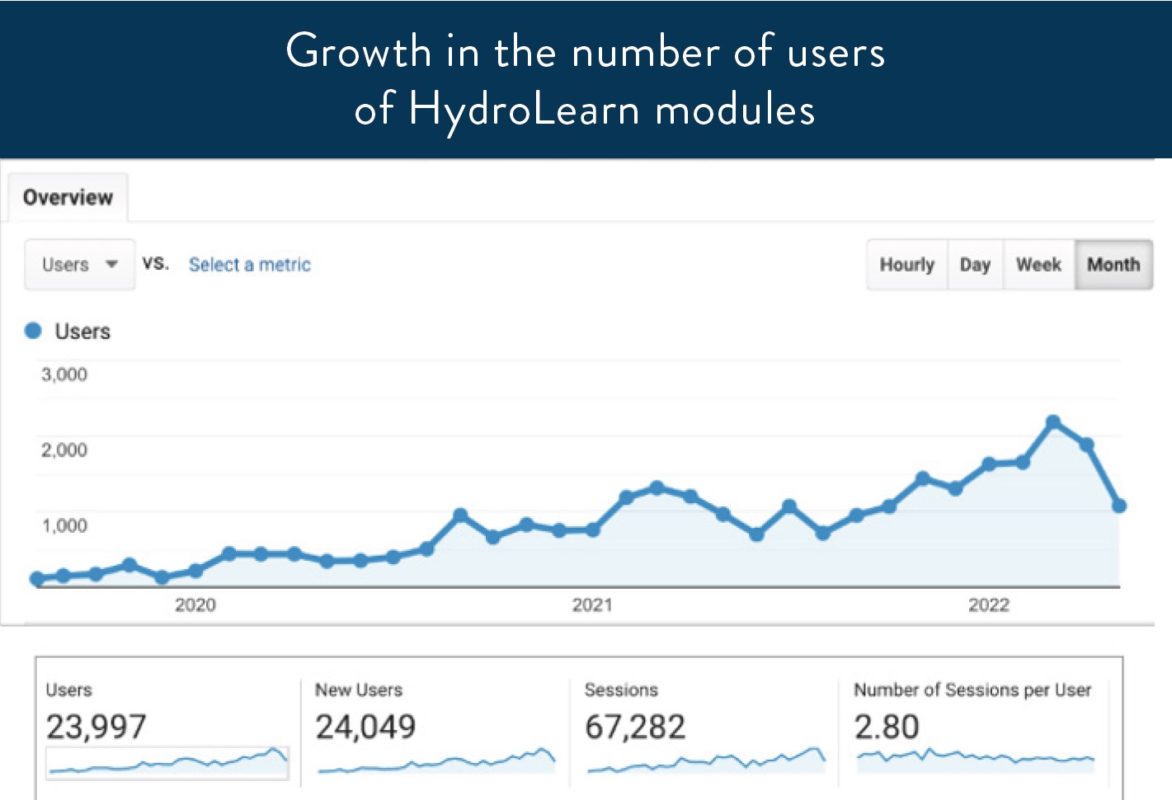Click the 67,282 Sessions total

pyautogui.click(x=635, y=727)
